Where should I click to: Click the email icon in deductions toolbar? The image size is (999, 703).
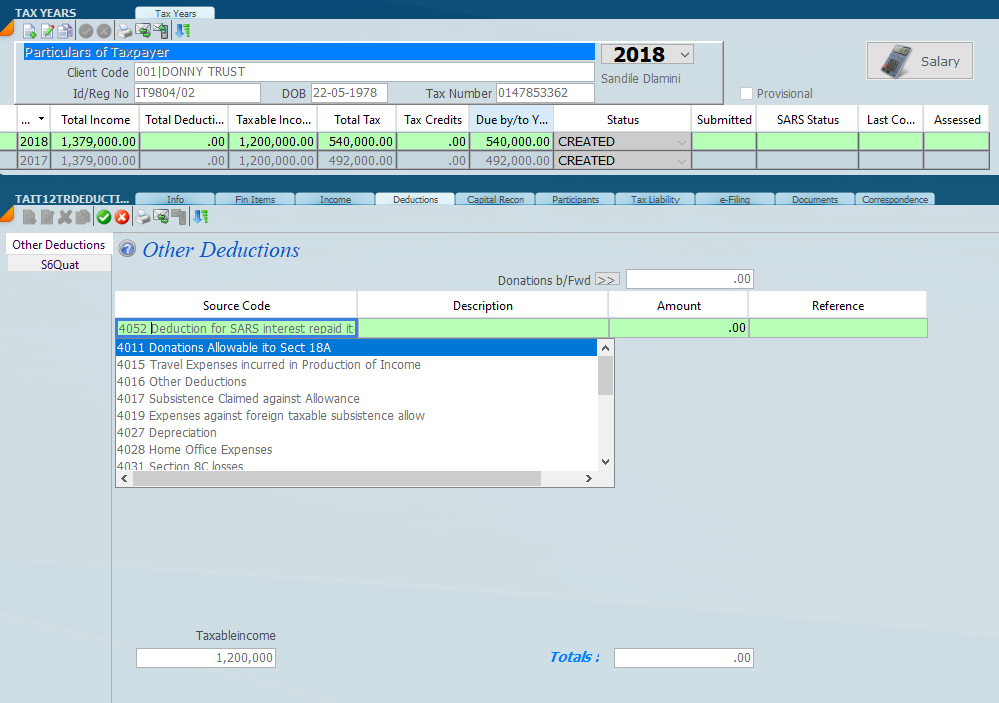(161, 217)
